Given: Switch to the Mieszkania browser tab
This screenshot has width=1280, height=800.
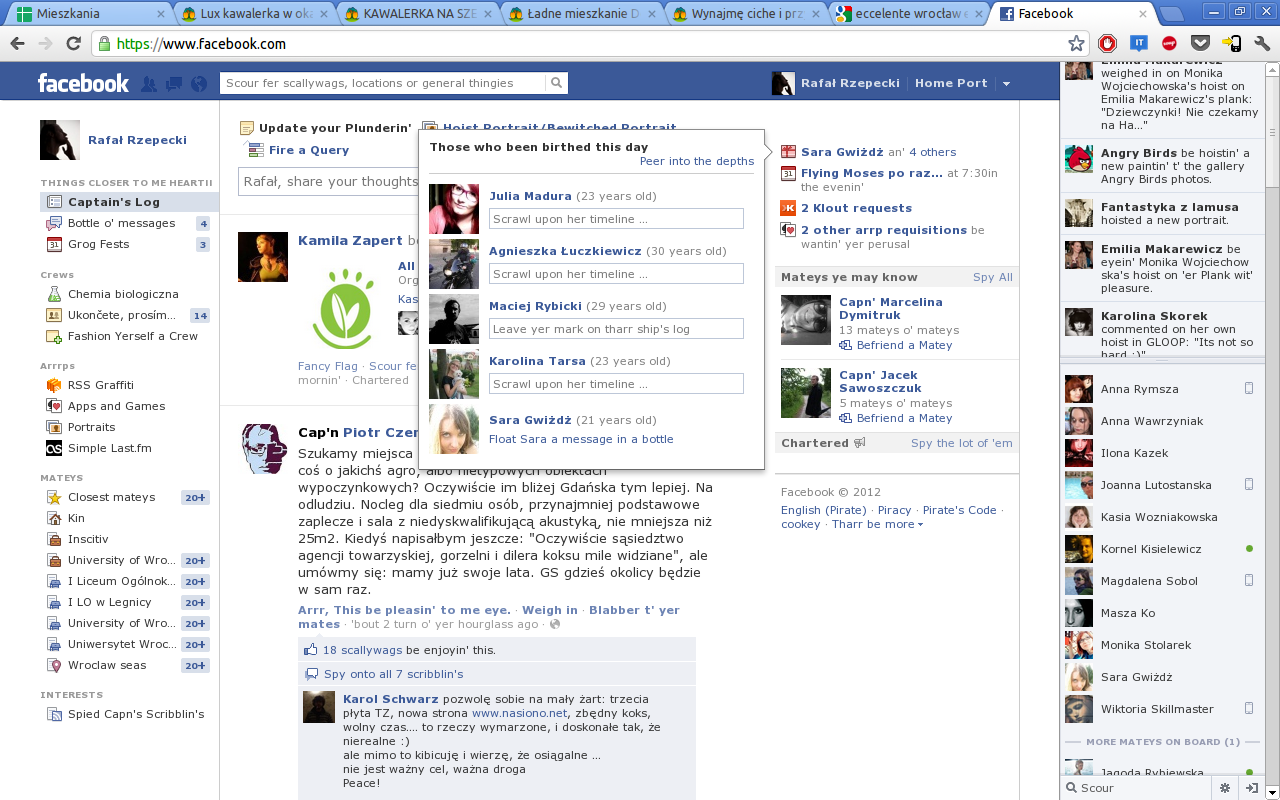Looking at the screenshot, I should 87,14.
